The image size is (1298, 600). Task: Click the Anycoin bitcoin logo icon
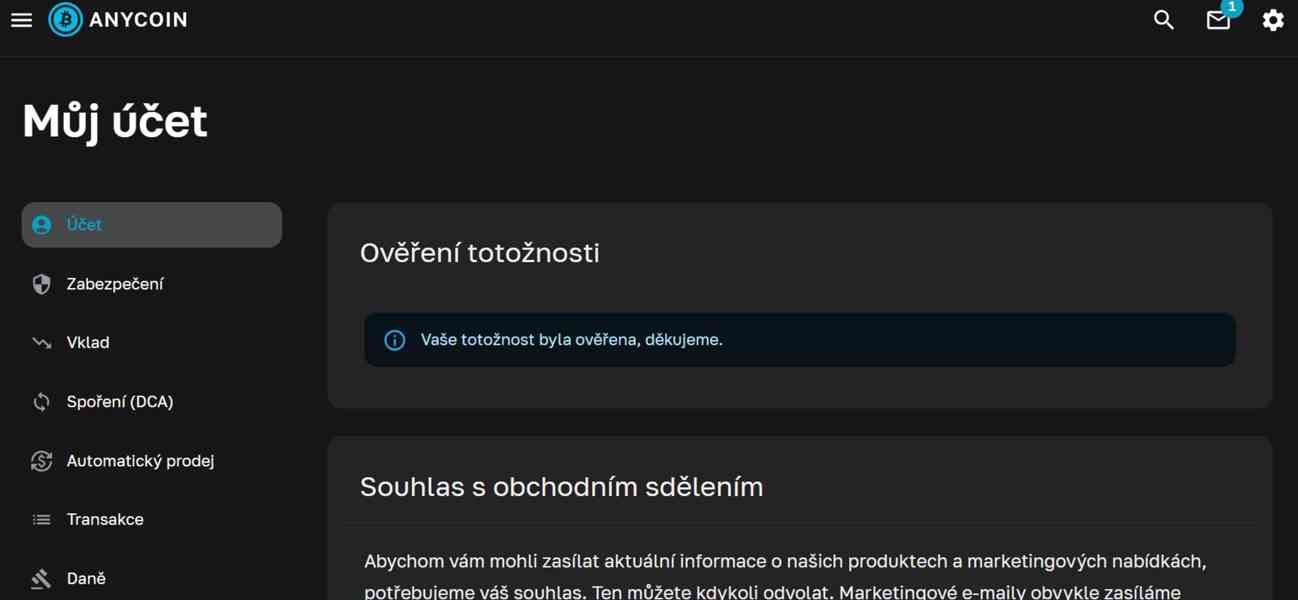point(66,20)
